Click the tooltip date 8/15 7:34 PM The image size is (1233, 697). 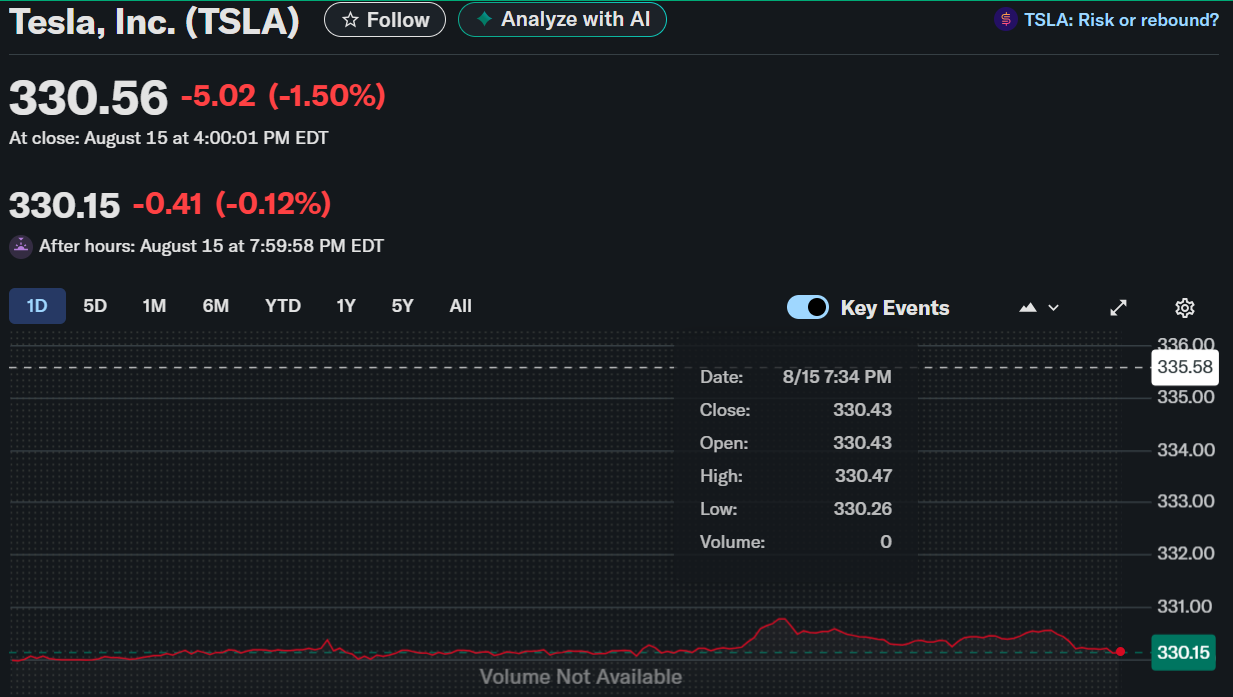pyautogui.click(x=837, y=377)
